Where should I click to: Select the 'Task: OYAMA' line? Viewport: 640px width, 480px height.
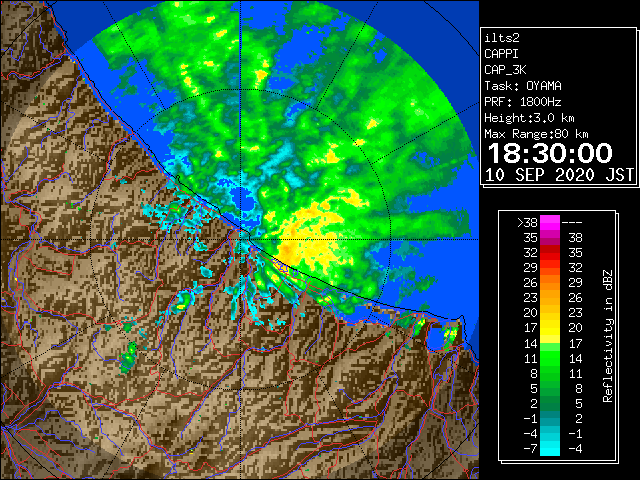click(x=523, y=86)
